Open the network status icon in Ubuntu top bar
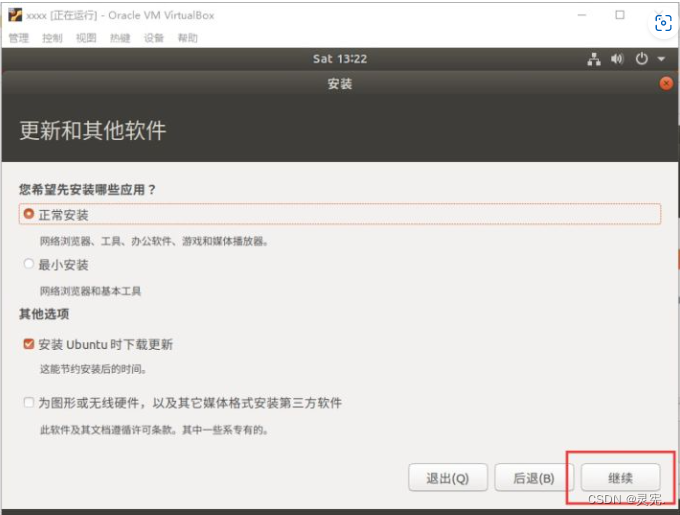Screen dimensions: 680x515 594,59
